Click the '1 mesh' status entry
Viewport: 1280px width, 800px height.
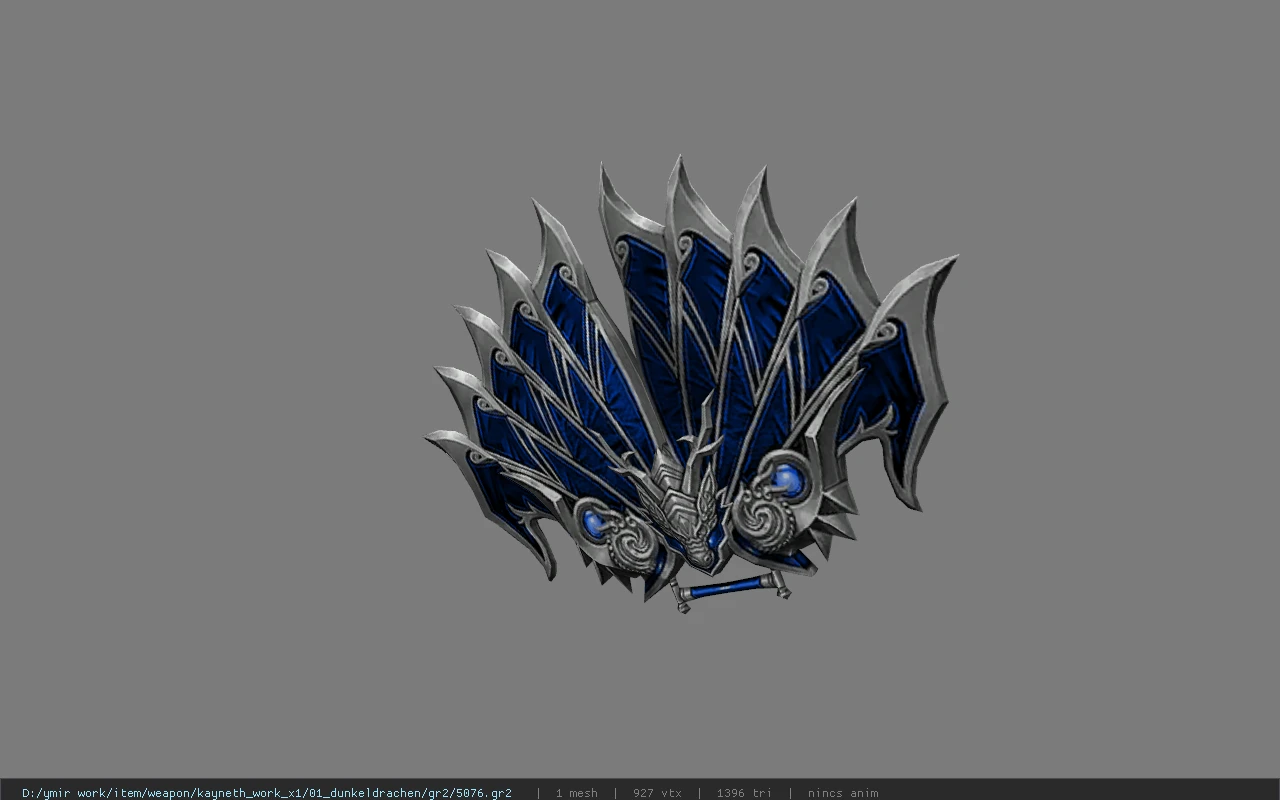(x=576, y=793)
